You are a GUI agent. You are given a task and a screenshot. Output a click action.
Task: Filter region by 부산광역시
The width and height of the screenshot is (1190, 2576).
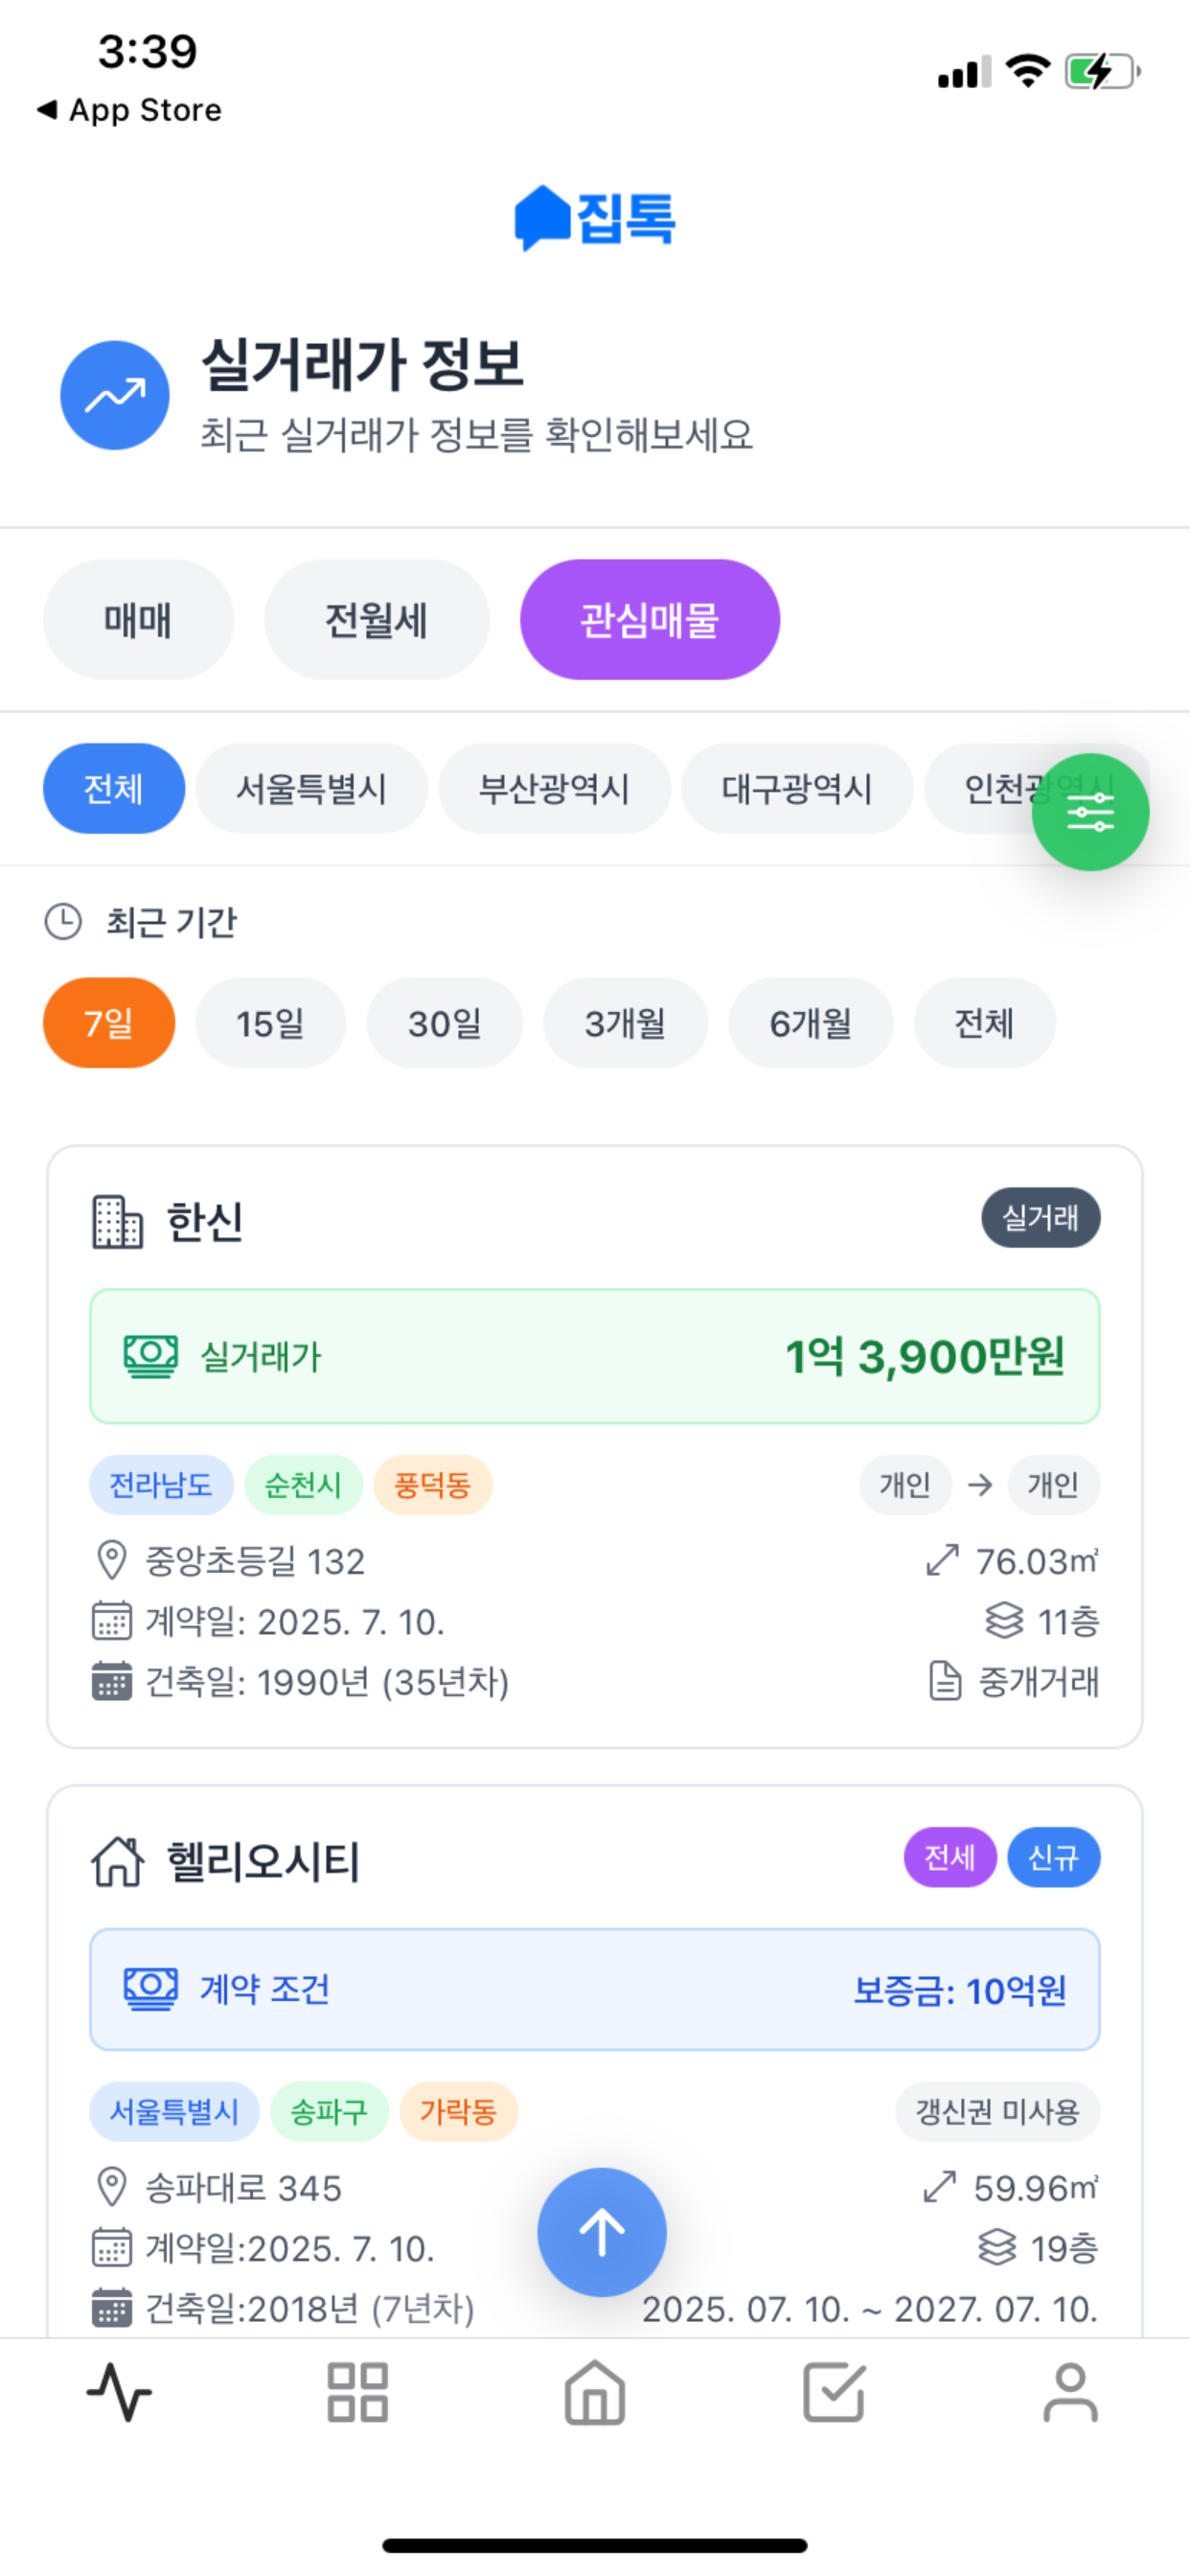coord(554,788)
